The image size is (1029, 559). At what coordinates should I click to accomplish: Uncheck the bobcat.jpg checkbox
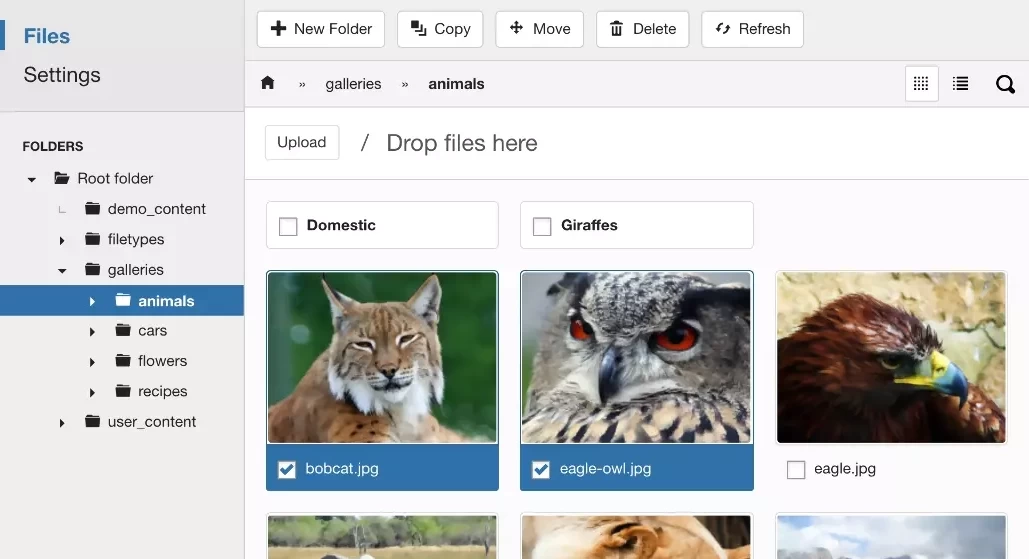click(287, 469)
